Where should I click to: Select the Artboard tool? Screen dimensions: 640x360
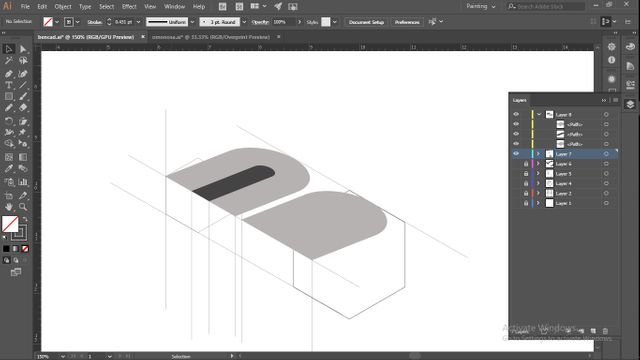(9, 196)
